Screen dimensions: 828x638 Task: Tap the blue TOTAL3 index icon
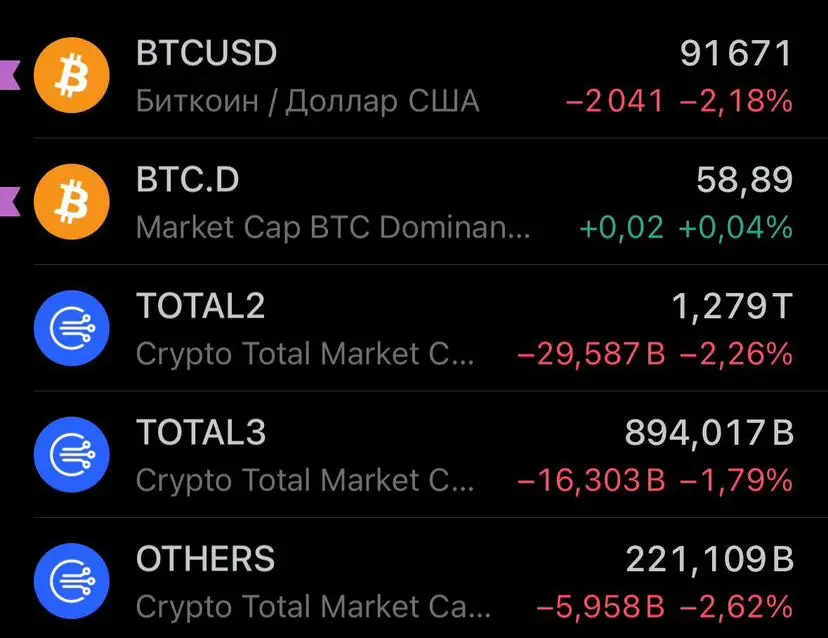71,456
